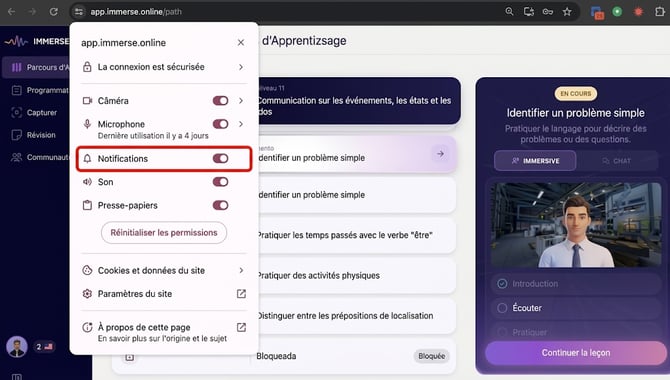Click the language flag badge beside avatar
670x380 pixels.
click(x=44, y=347)
